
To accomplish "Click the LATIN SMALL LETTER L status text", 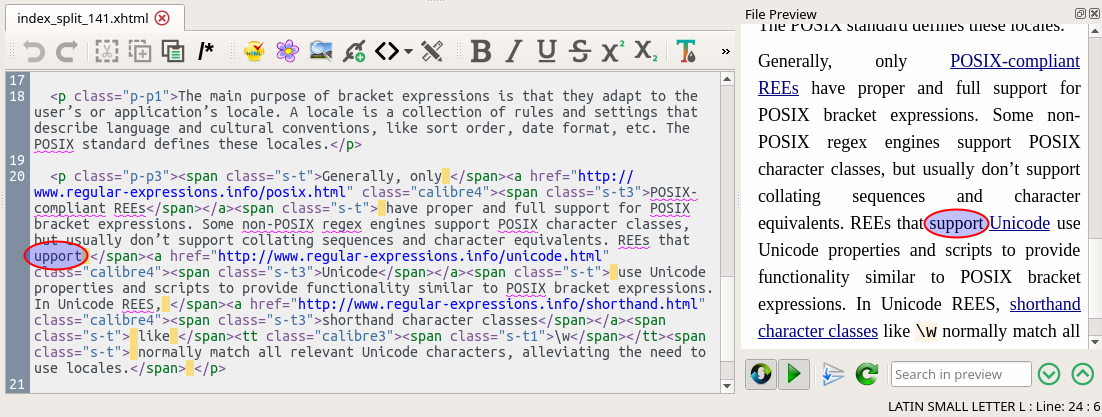I will tap(959, 406).
